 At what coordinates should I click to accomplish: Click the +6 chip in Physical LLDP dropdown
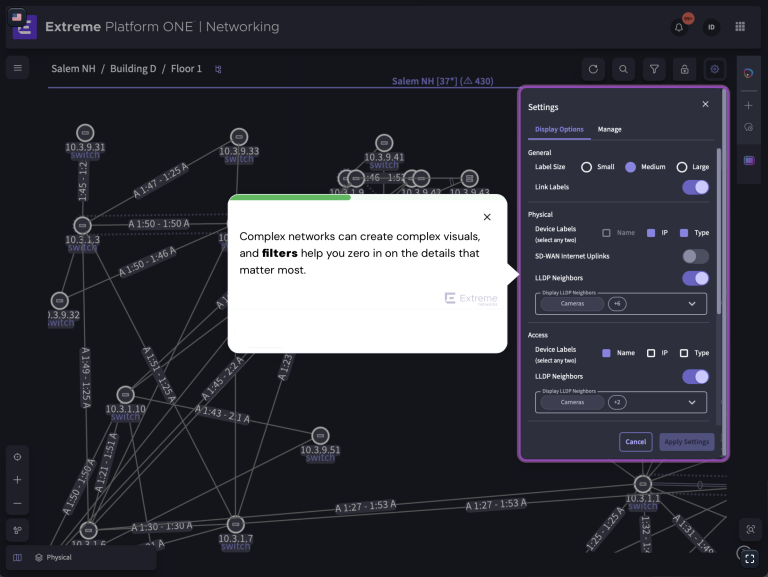tap(617, 304)
